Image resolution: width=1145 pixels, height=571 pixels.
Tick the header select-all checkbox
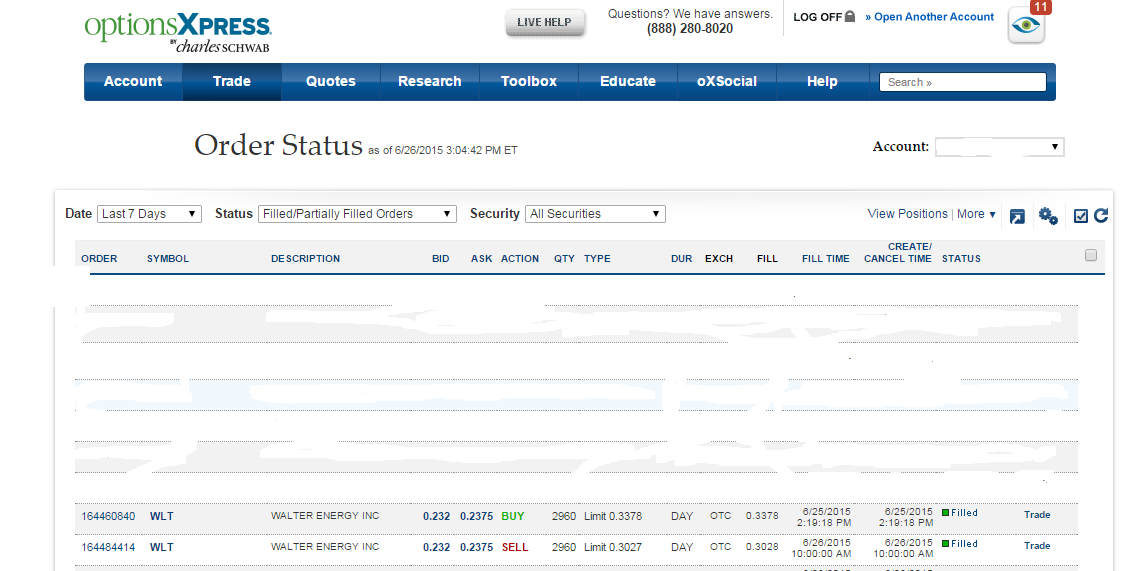[x=1091, y=255]
